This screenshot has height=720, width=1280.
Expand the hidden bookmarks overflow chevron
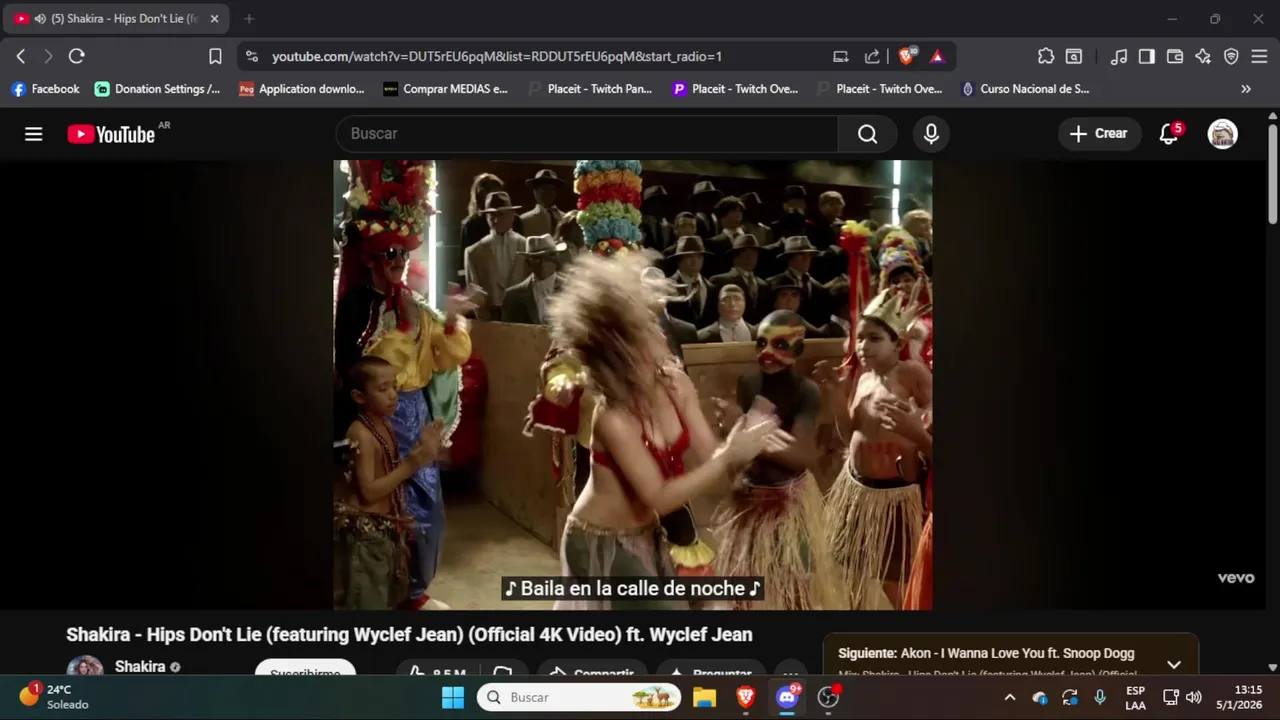point(1246,89)
